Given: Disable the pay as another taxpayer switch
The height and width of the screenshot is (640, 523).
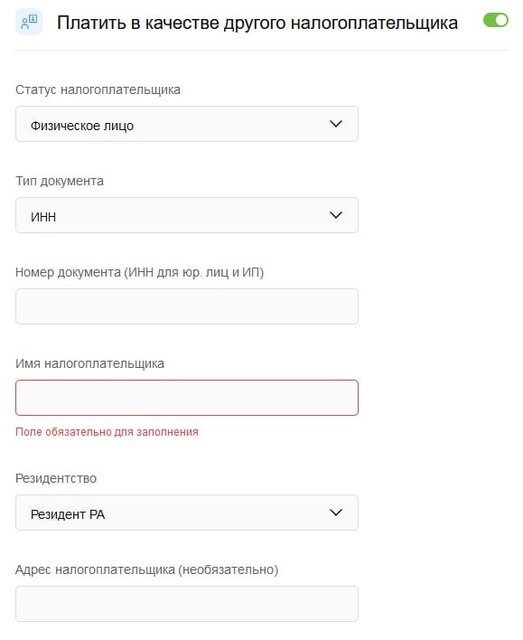Looking at the screenshot, I should click(x=495, y=20).
